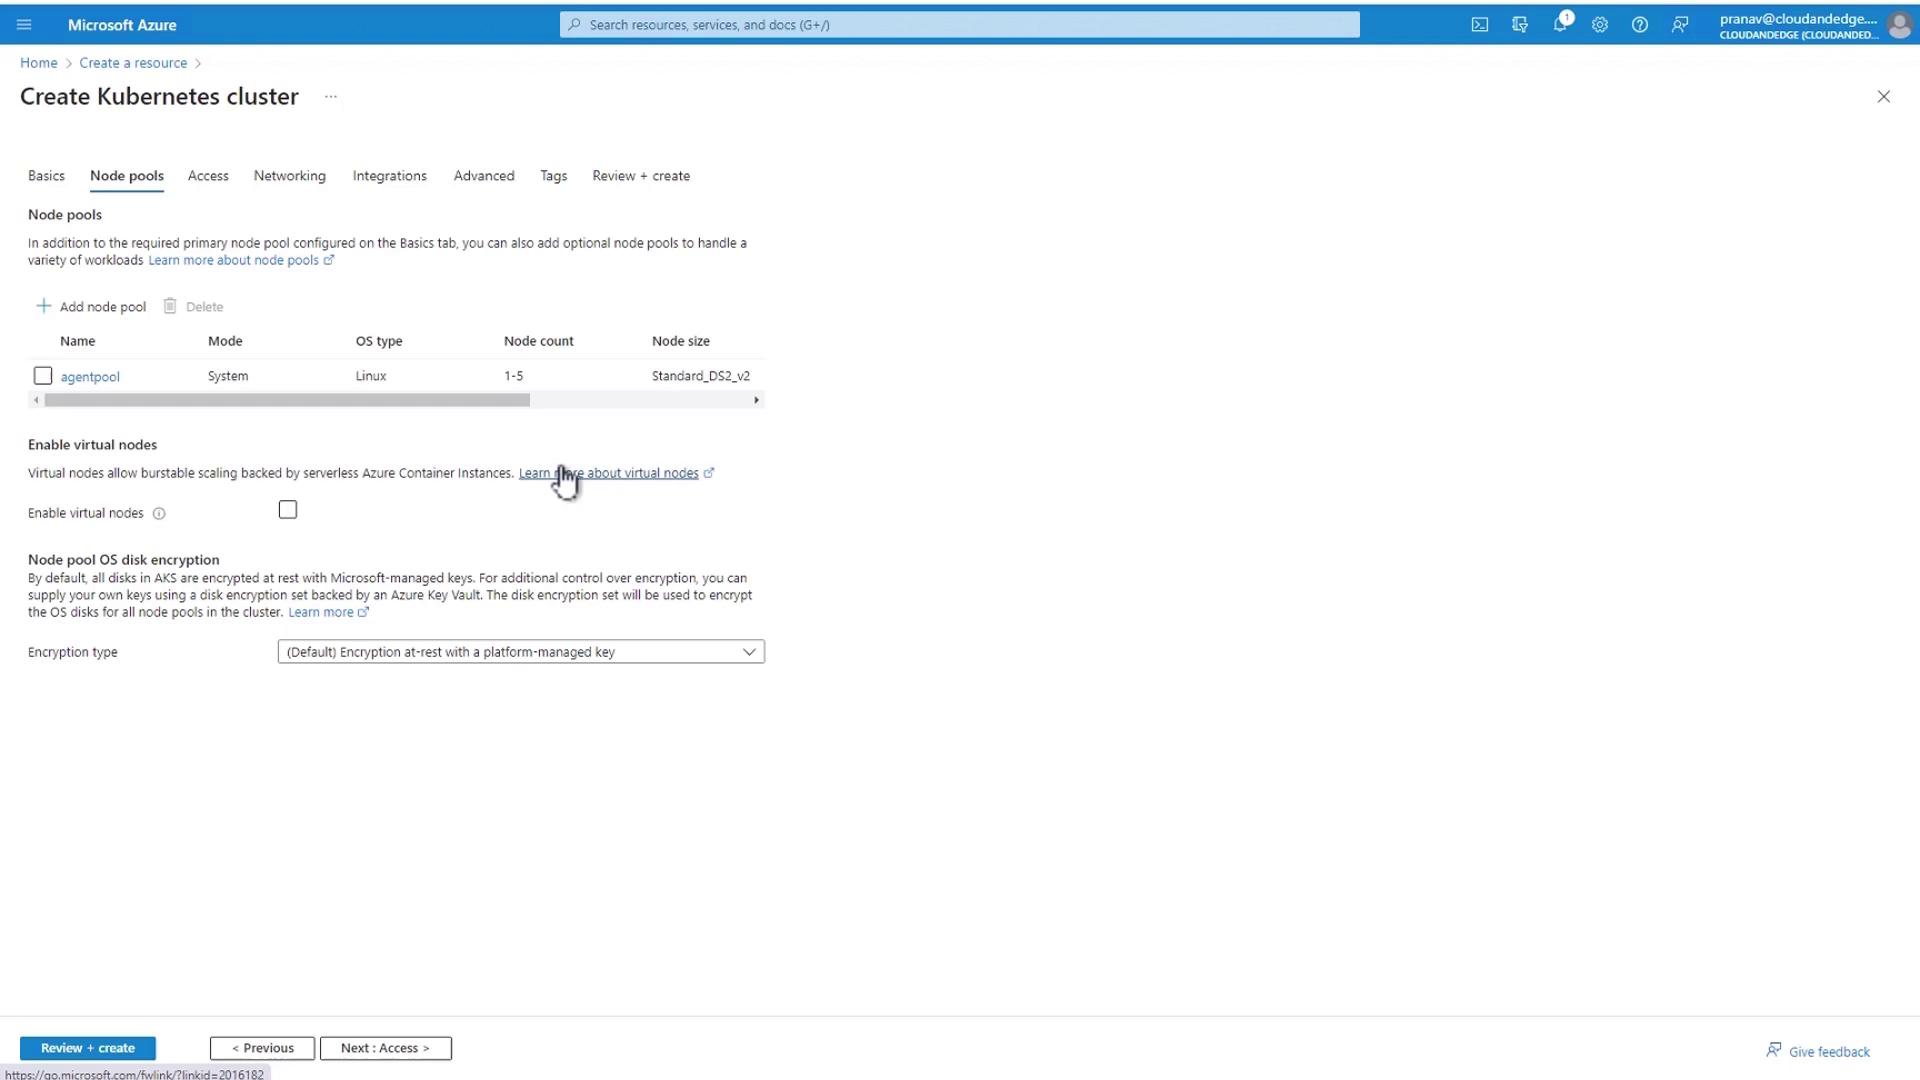Open the hamburger portal menu
This screenshot has height=1080, width=1920.
coord(24,25)
